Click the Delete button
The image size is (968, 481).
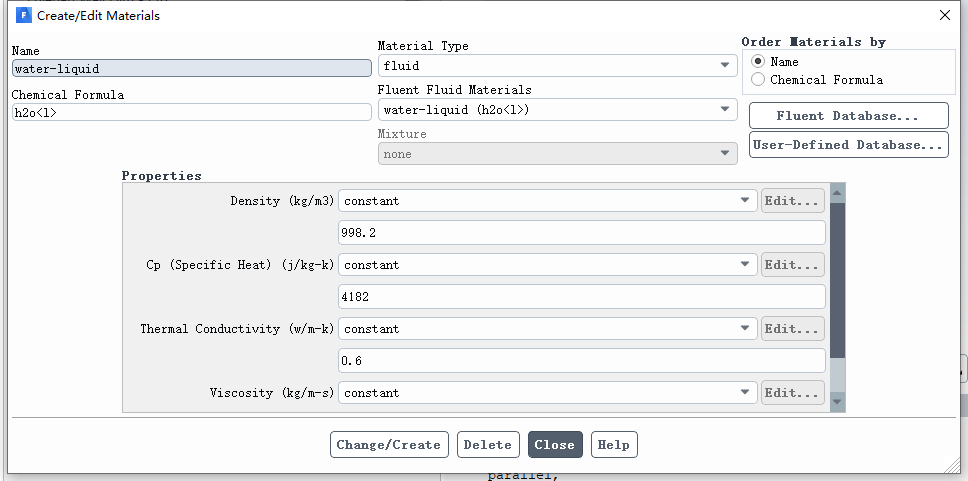click(x=488, y=445)
